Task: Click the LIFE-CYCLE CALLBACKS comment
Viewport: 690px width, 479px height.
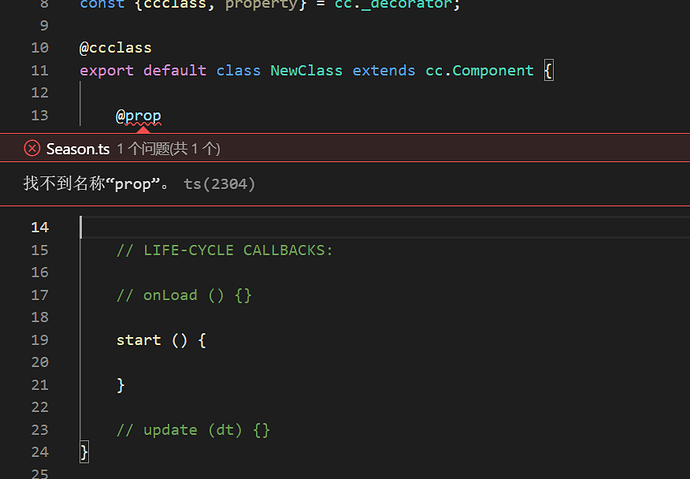Action: point(224,250)
